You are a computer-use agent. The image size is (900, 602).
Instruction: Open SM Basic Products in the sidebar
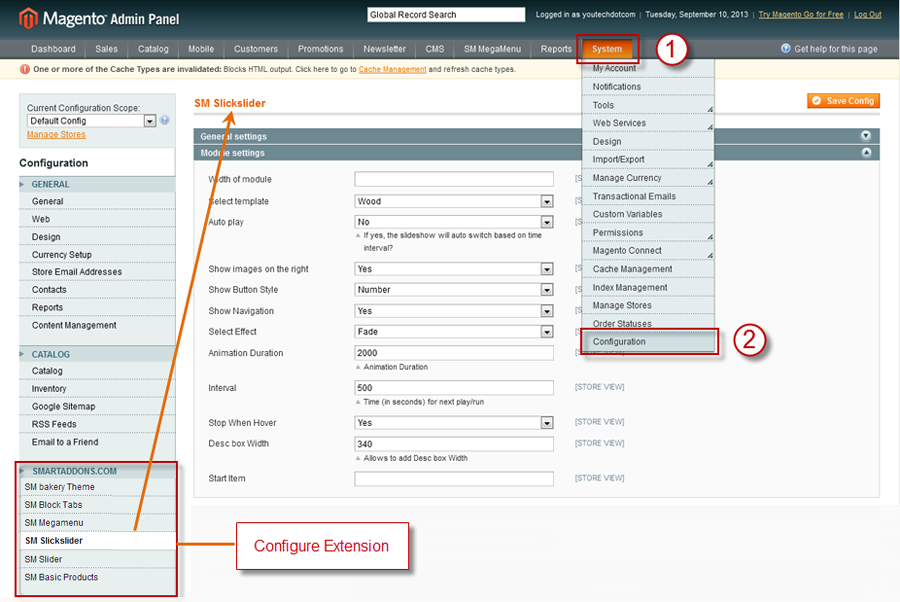(97, 577)
